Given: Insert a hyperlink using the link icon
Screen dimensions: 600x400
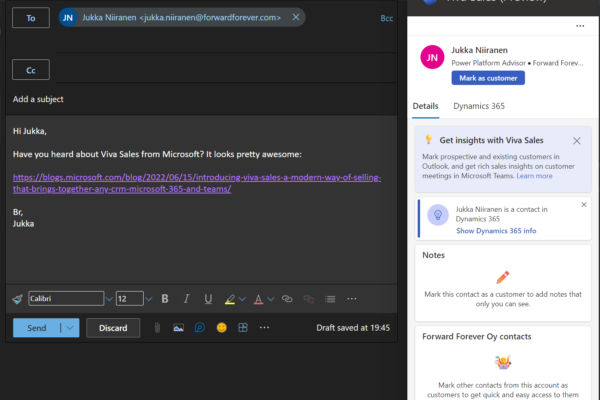Looking at the screenshot, I should 287,299.
